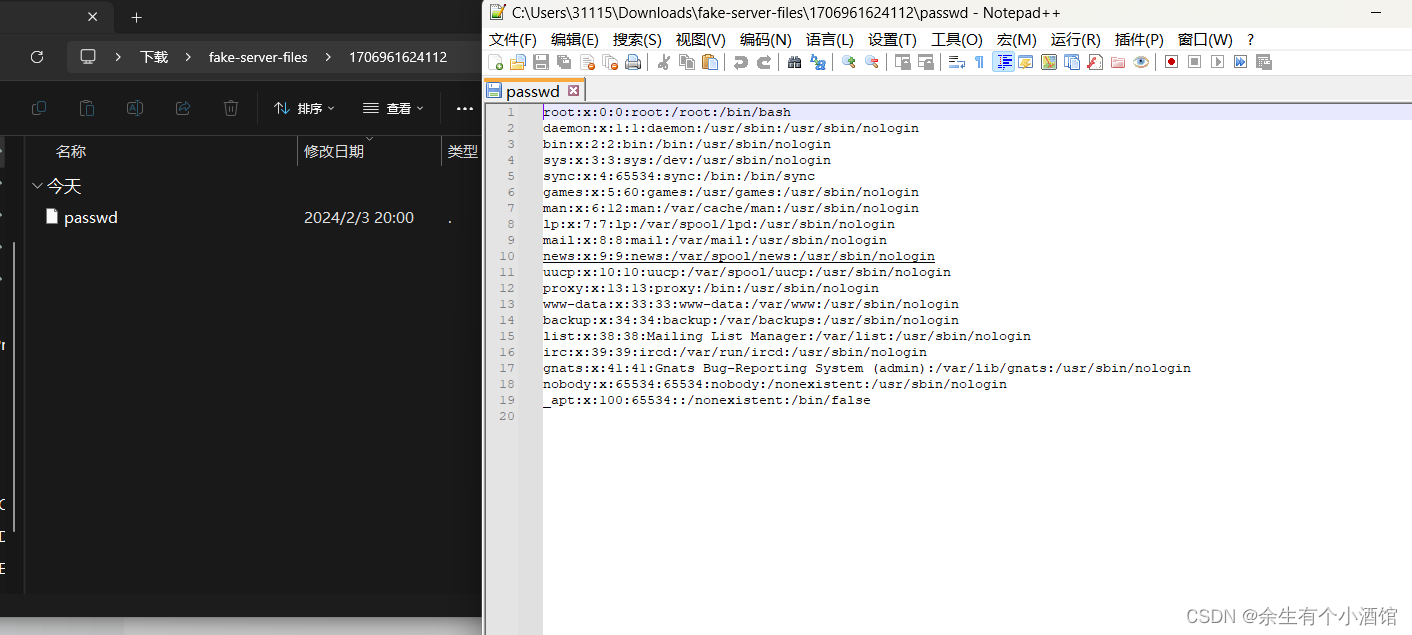This screenshot has height=635, width=1412.
Task: Expand chevron before 下载 in address bar
Action: [118, 57]
